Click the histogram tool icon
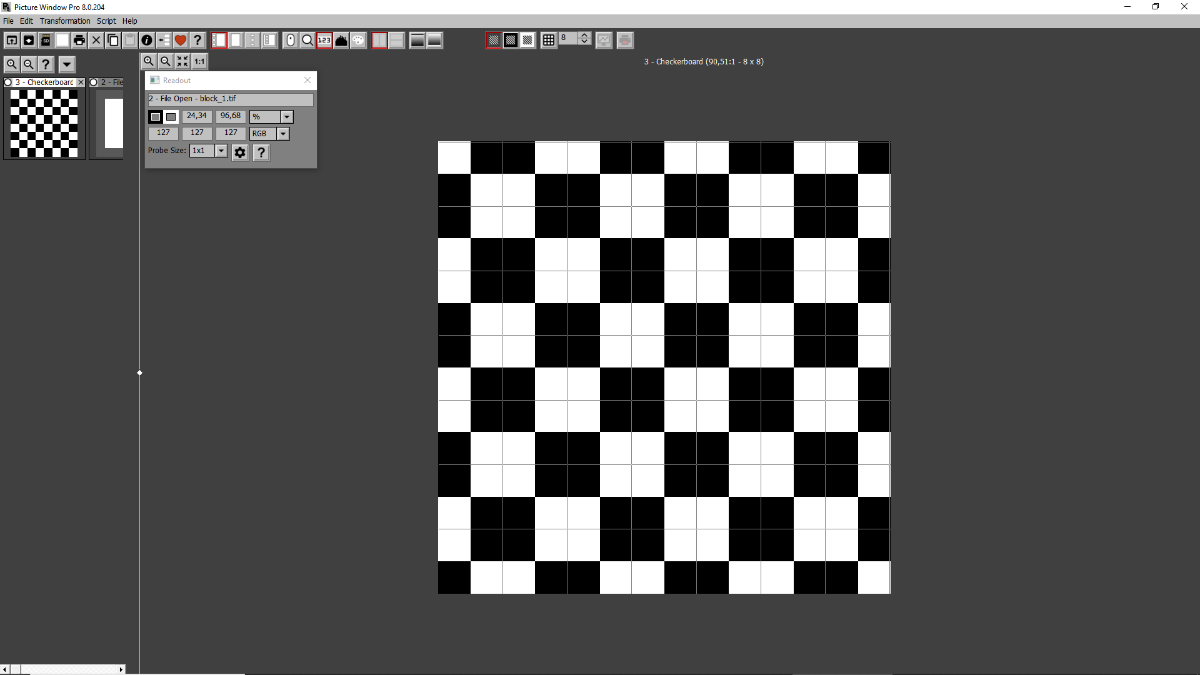Viewport: 1200px width, 675px height. coord(341,40)
